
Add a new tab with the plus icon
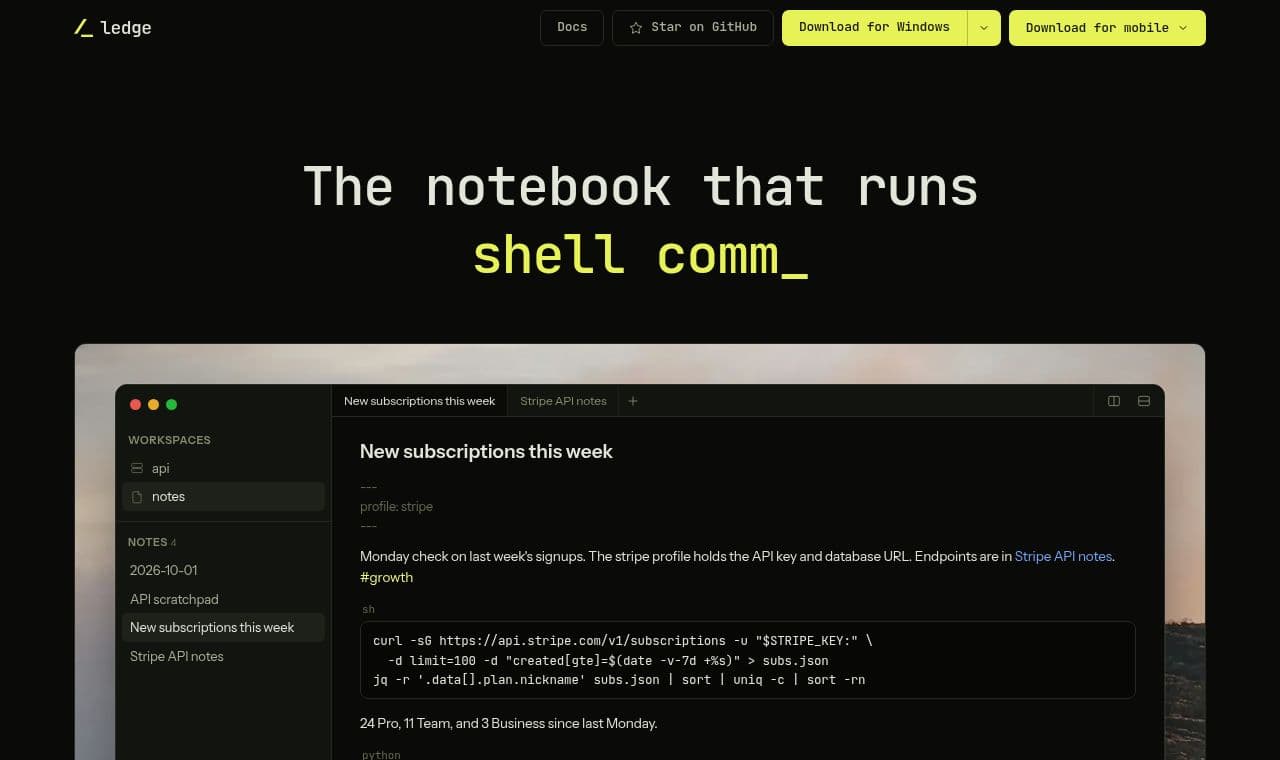pyautogui.click(x=633, y=401)
